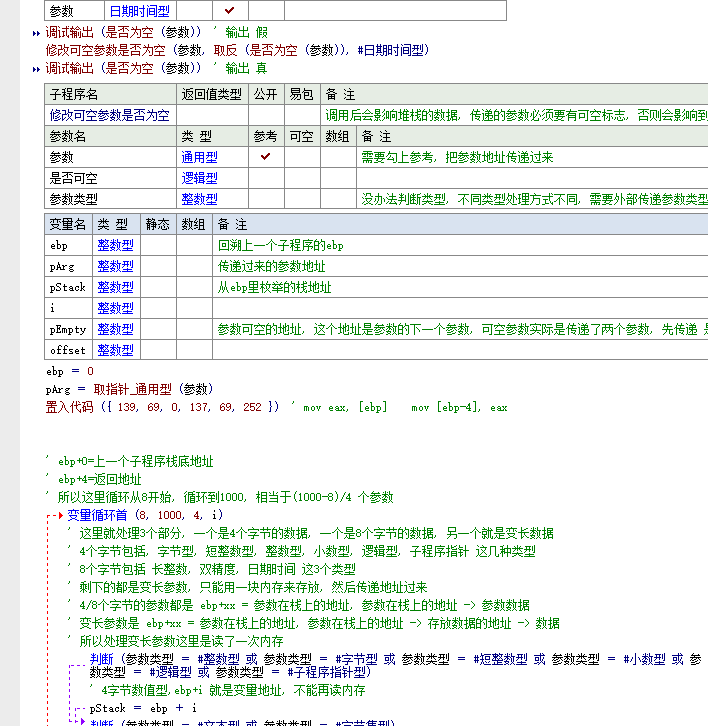The height and width of the screenshot is (726, 708).
Task: Click 整数型 type of variable ebp
Action: click(x=115, y=245)
